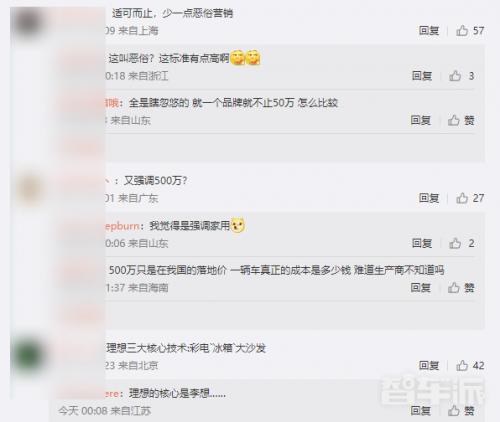The width and height of the screenshot is (500, 422).
Task: Reply to 理想的核心是李想 comment
Action: 421,411
